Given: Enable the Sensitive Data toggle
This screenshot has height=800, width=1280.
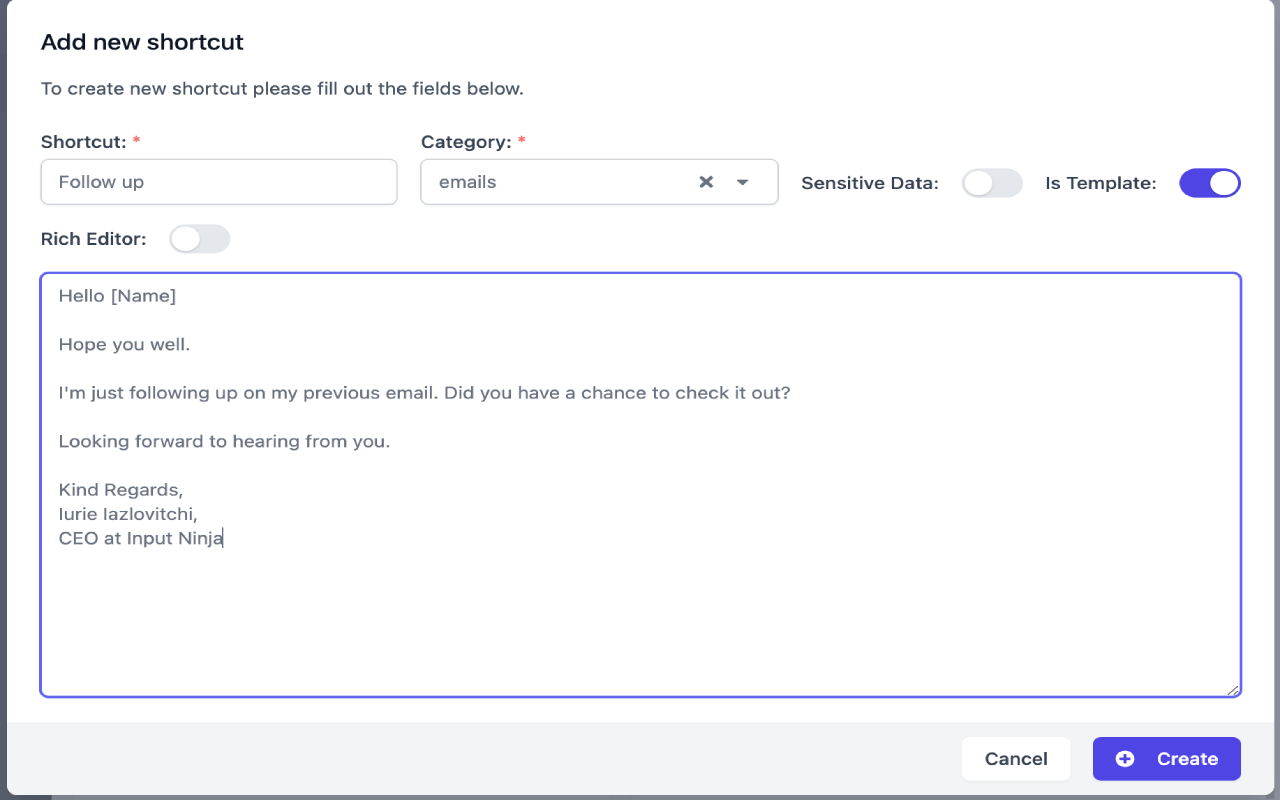Looking at the screenshot, I should (992, 183).
